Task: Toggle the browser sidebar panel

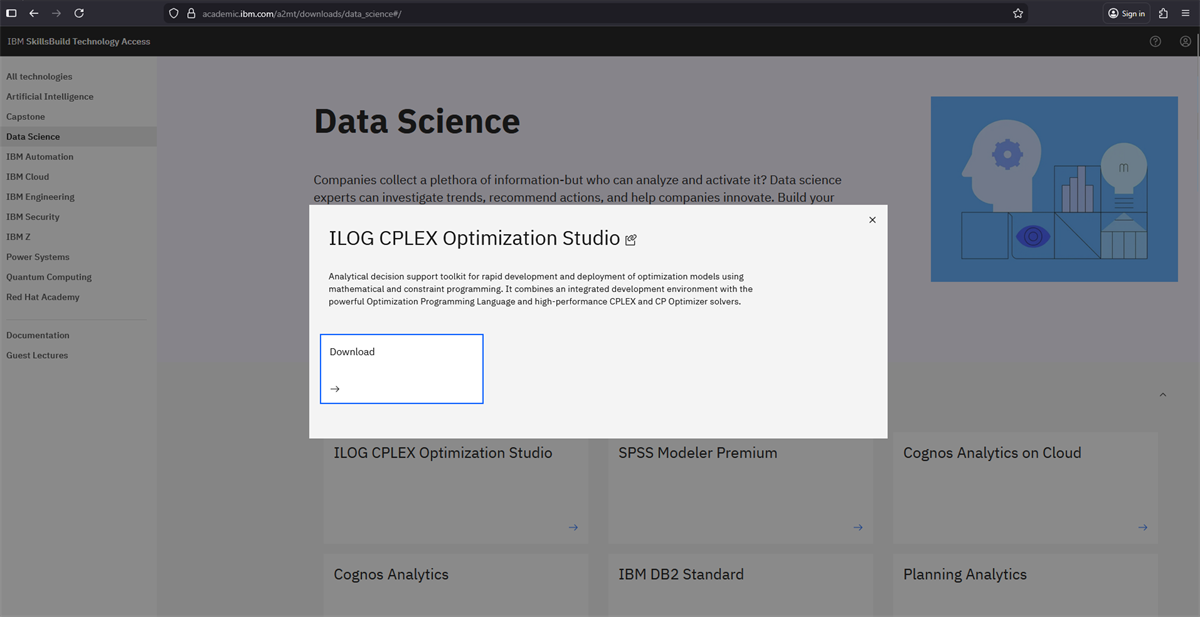Action: (11, 14)
